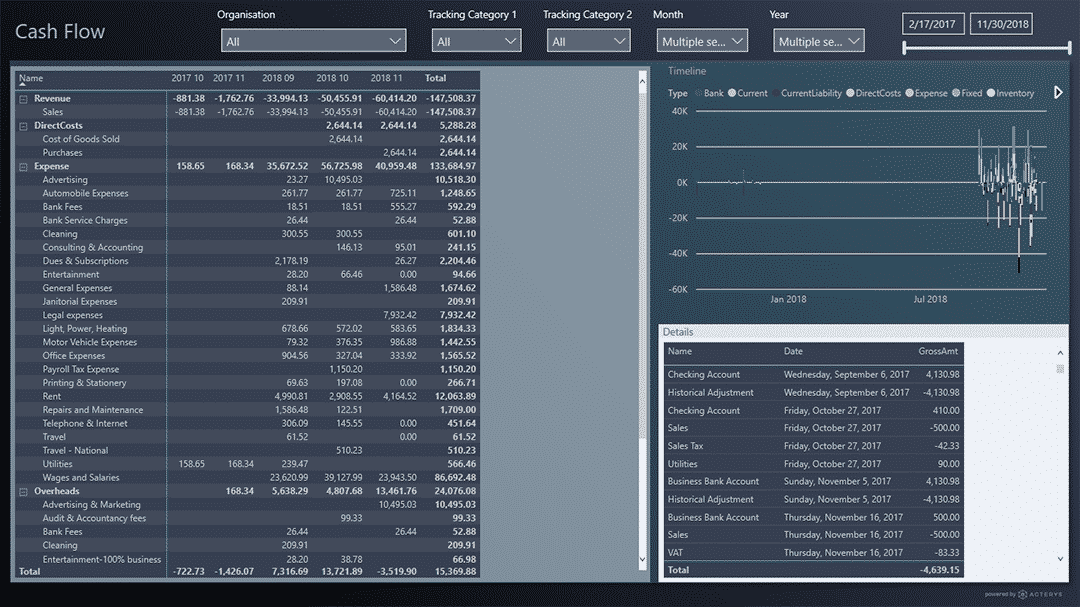Click the Details table scroll-up arrow

(1060, 352)
